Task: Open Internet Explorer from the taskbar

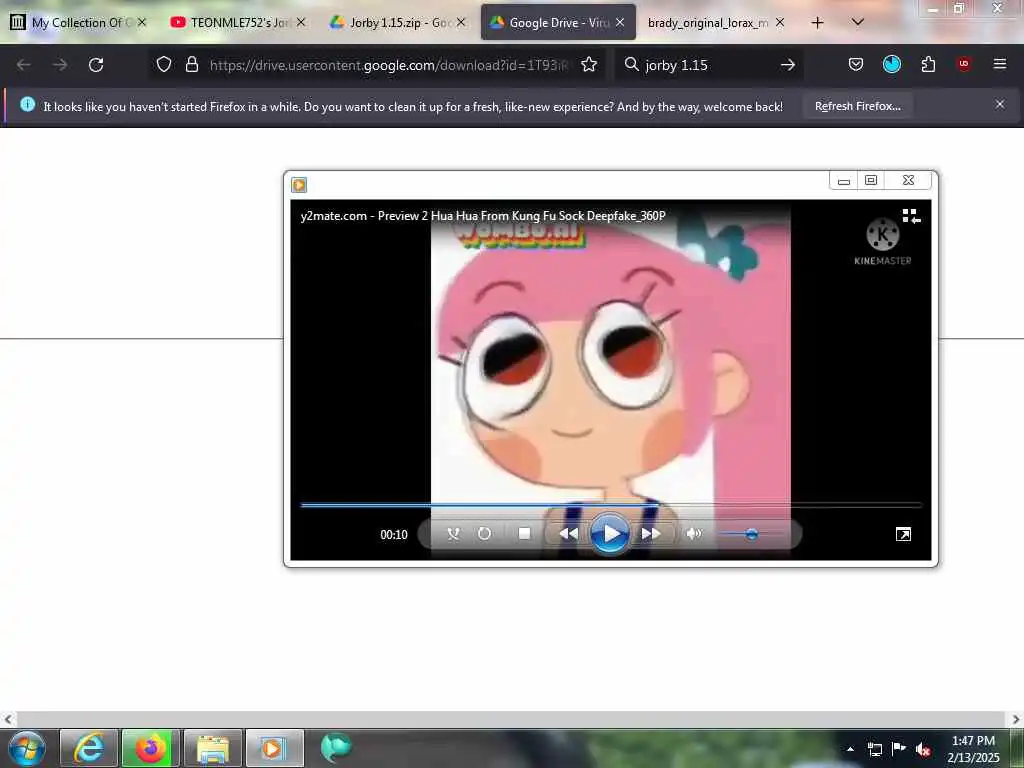Action: 89,748
